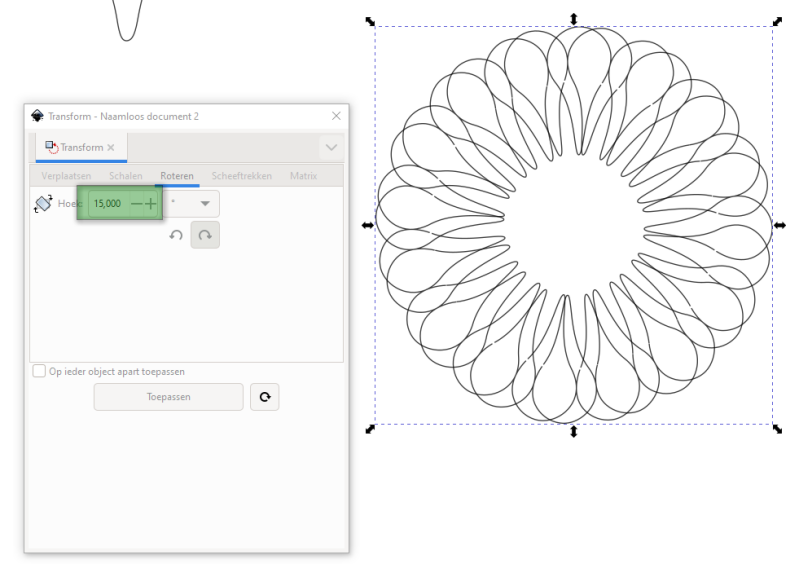Click the minus stepper of the Hoek field

coord(137,204)
